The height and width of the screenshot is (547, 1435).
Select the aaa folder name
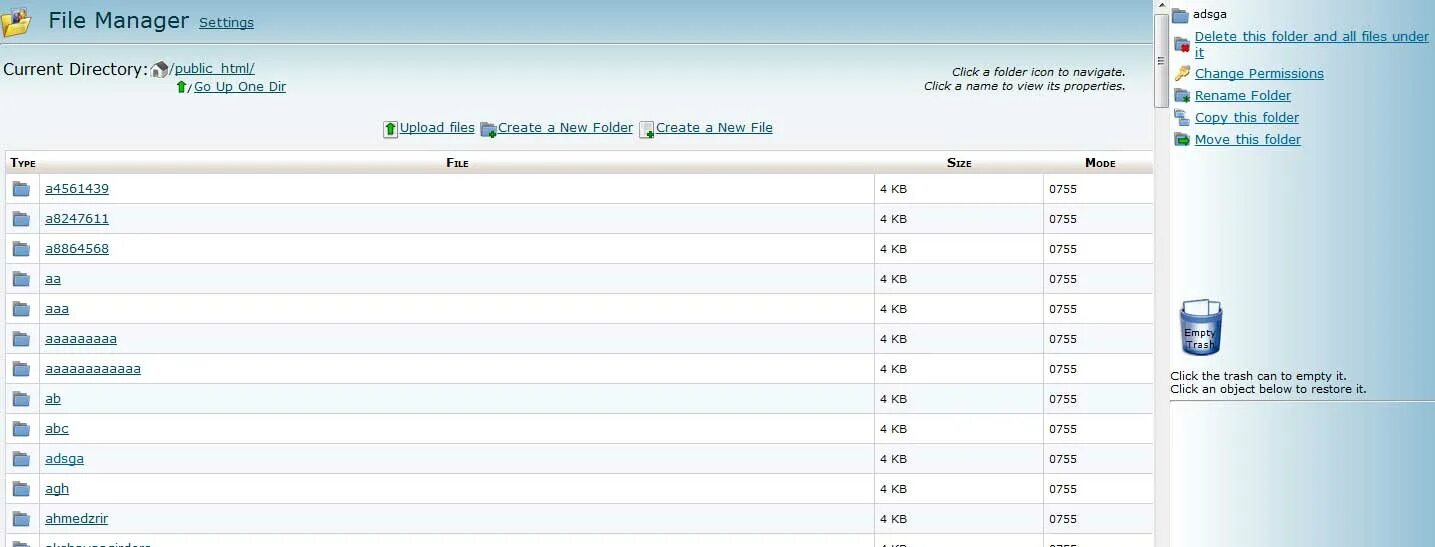click(57, 309)
